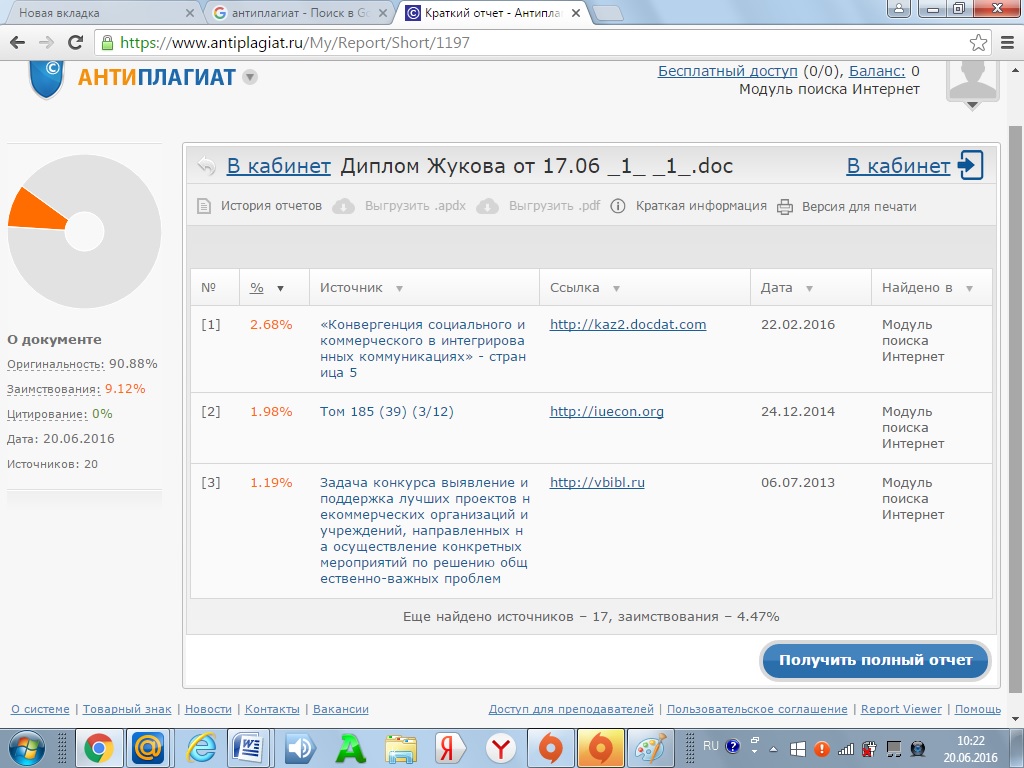Viewport: 1024px width, 768px height.
Task: Open the Найдено в column dropdown arrow
Action: [x=969, y=288]
